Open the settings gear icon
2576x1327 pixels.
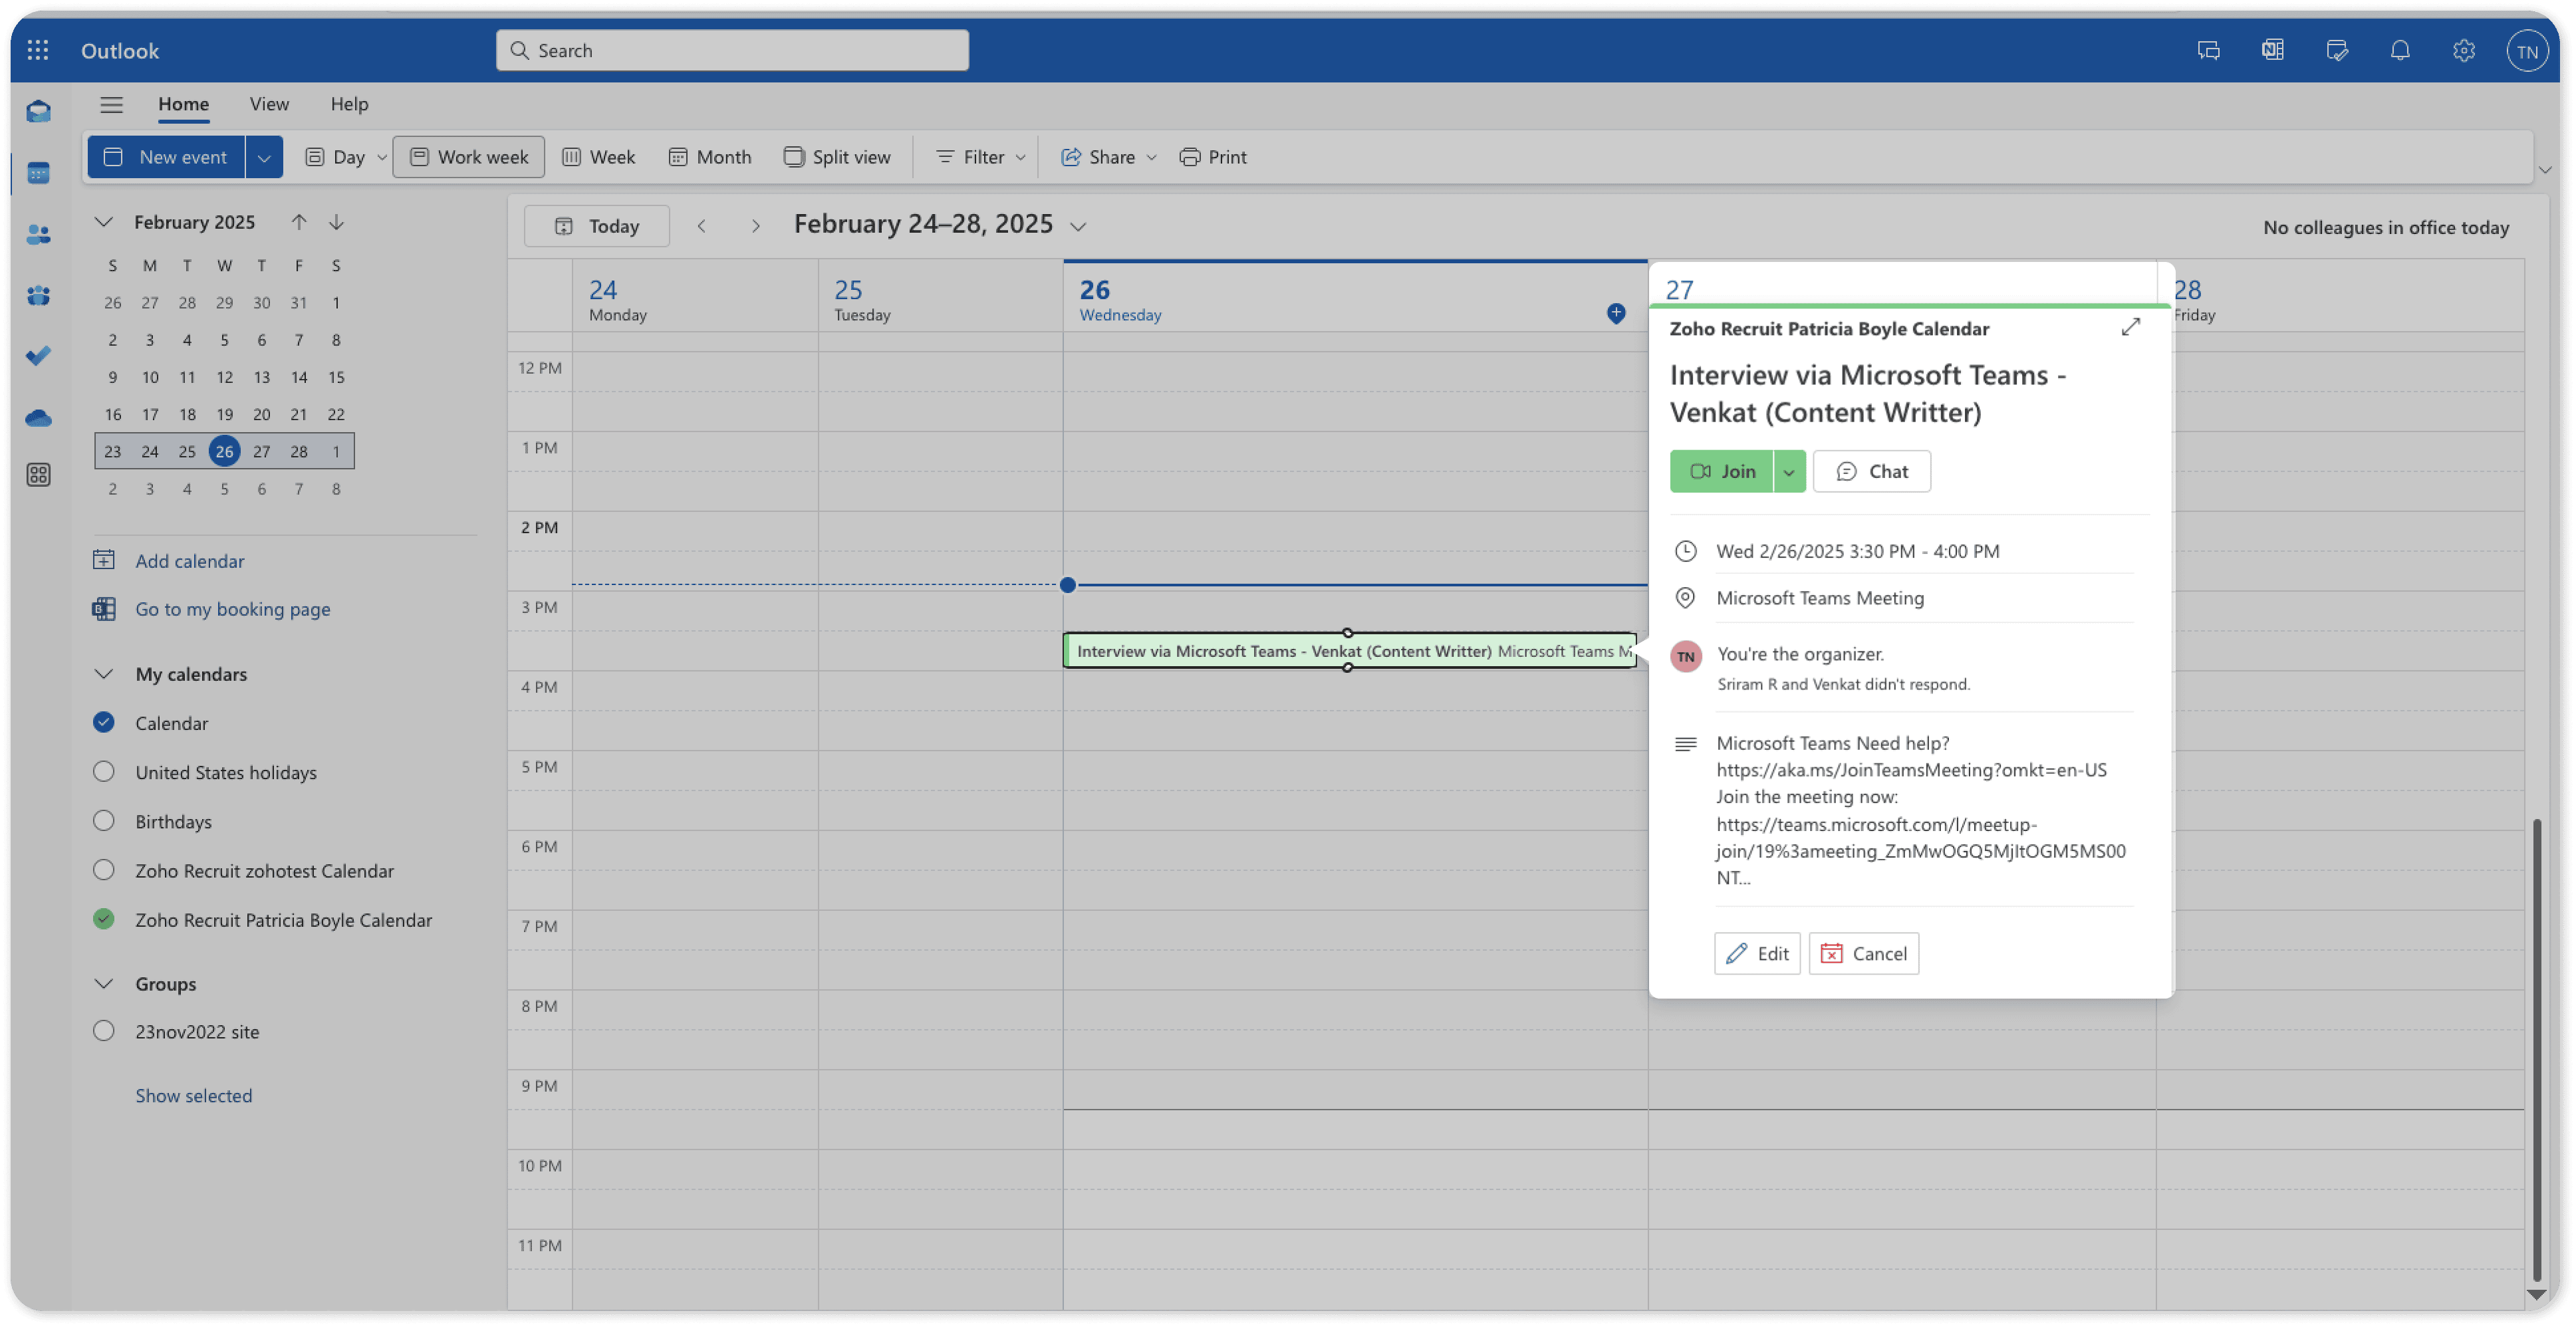point(2464,50)
